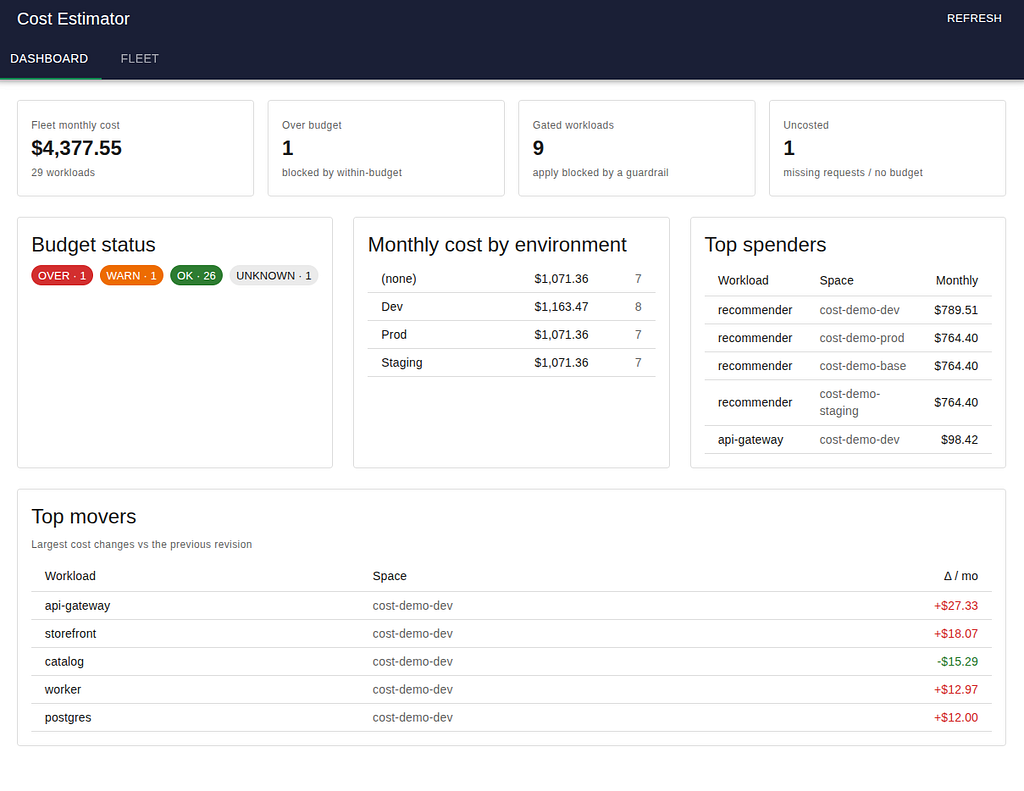Select api-gateway row in Top spenders
This screenshot has height=791, width=1024.
[x=848, y=440]
